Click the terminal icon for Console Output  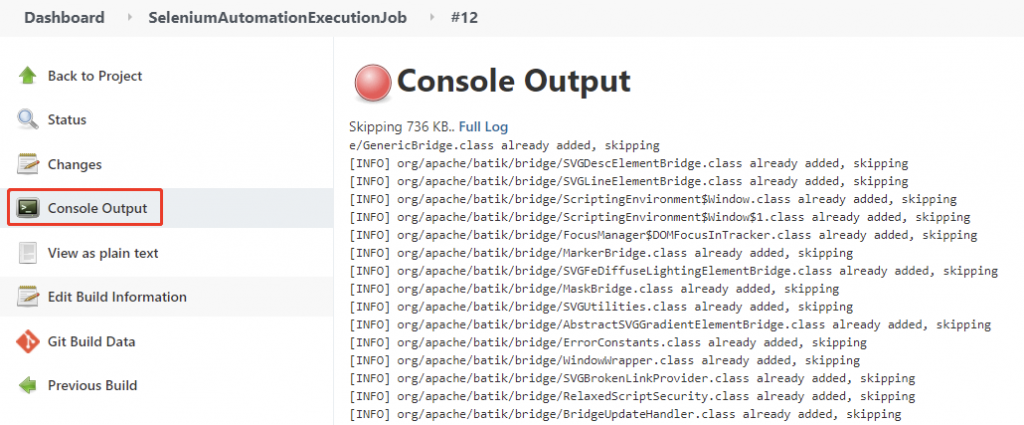[x=29, y=208]
